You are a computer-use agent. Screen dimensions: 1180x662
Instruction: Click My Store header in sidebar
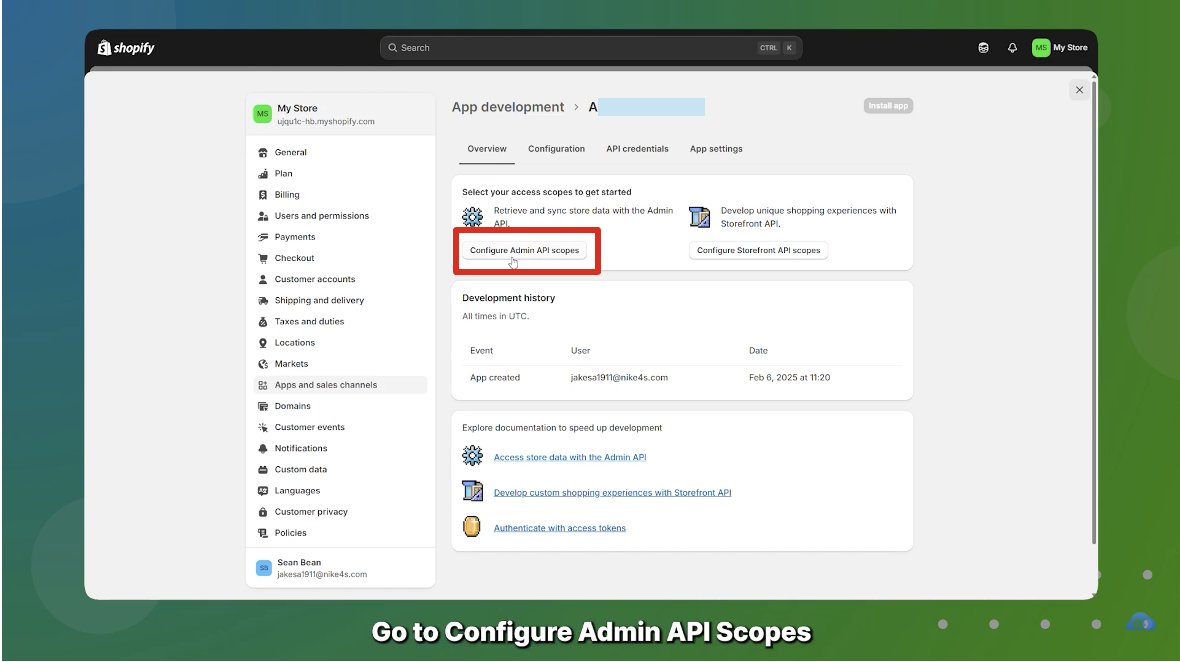coord(340,114)
